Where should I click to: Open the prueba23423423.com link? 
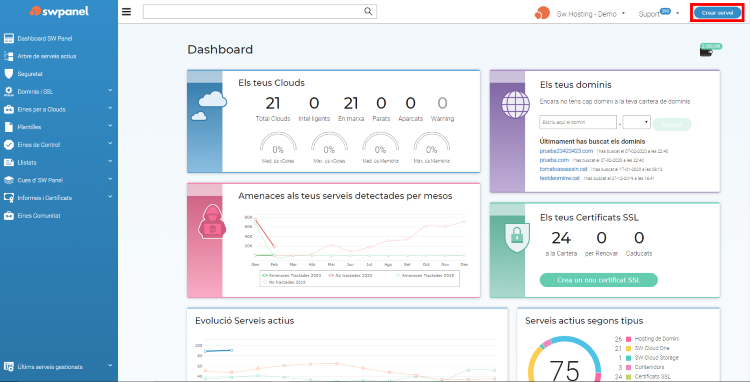click(x=566, y=151)
